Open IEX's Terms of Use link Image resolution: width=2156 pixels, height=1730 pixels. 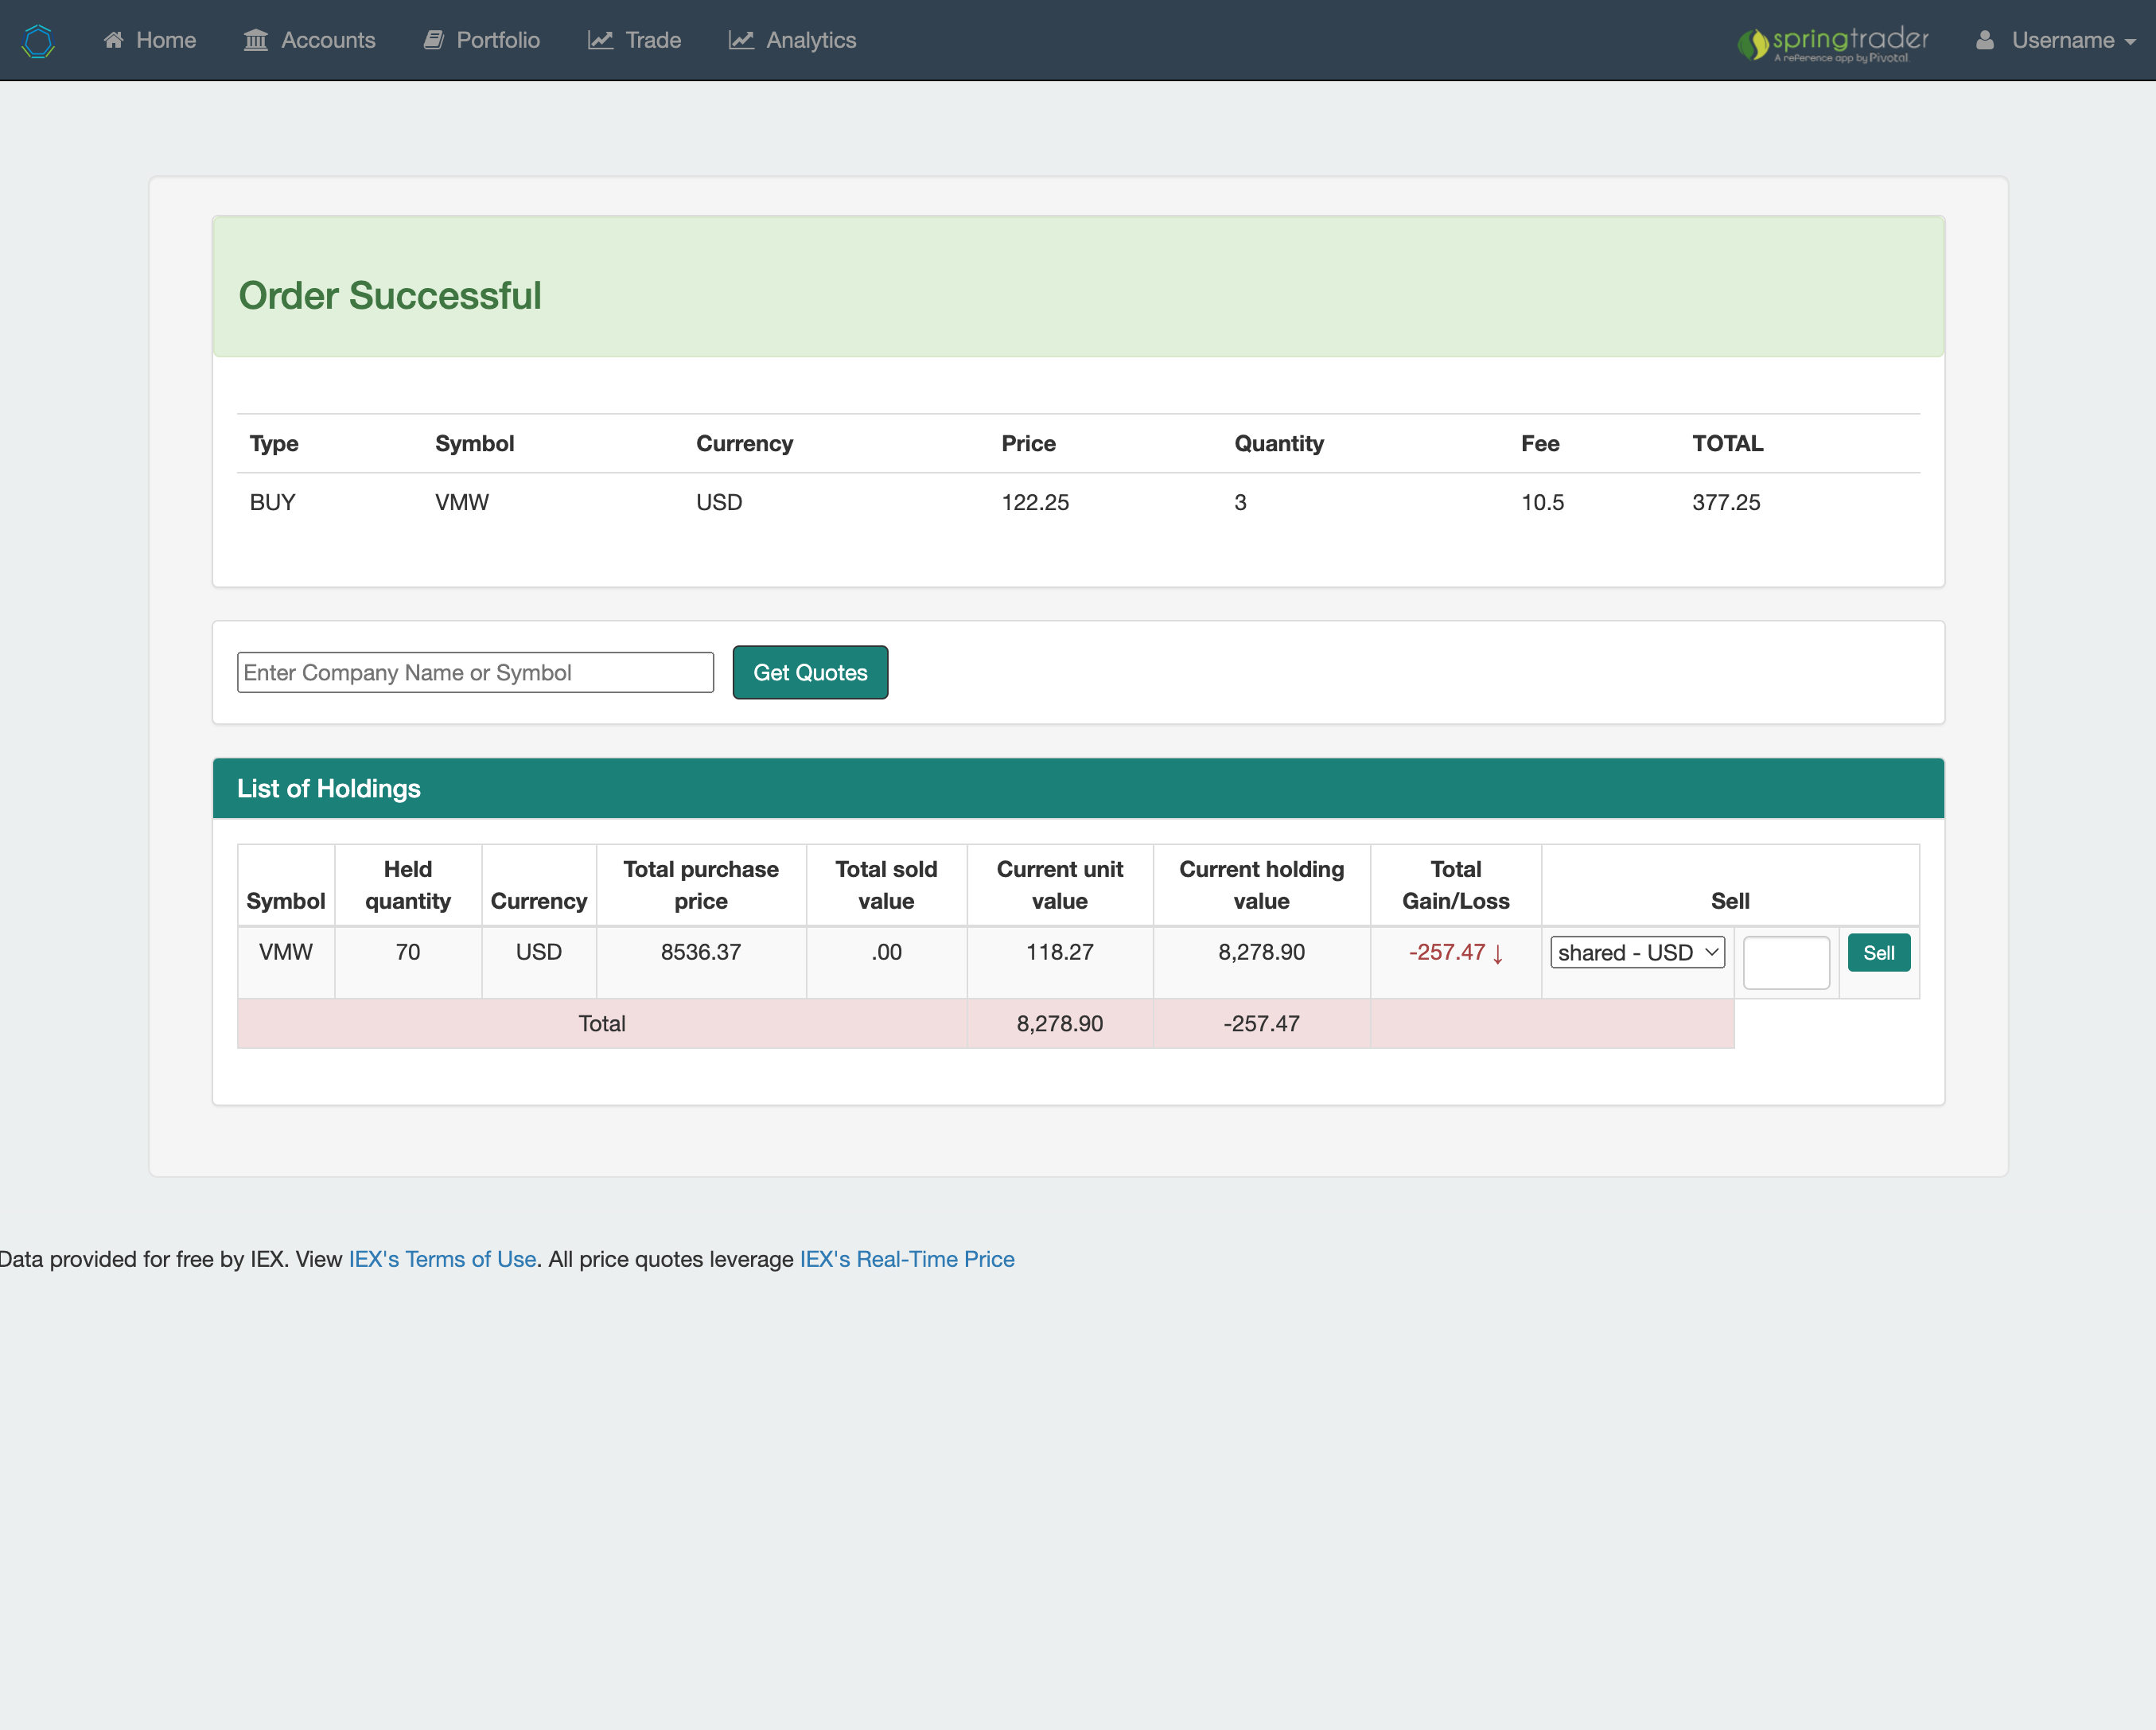(x=442, y=1259)
